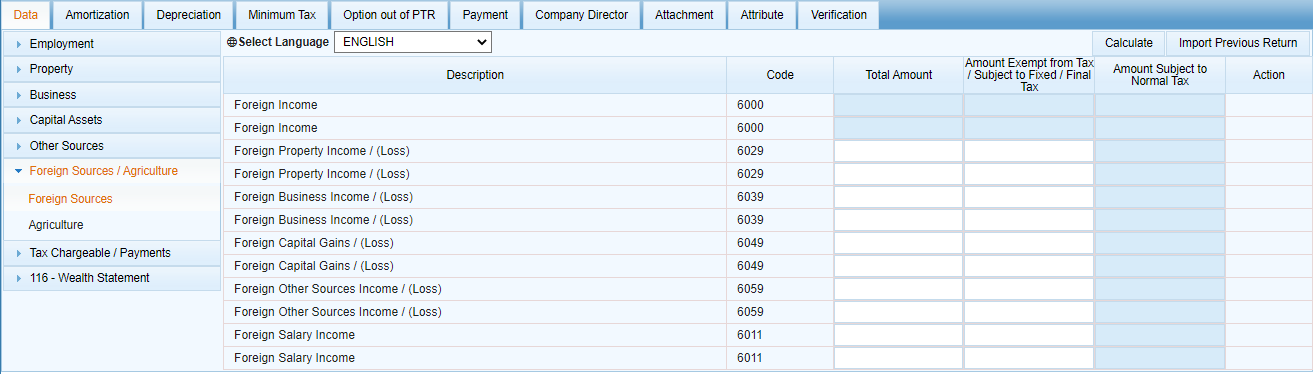The width and height of the screenshot is (1313, 374).
Task: Focus exempt amount field of second Foreign Business Income row
Action: (x=1029, y=220)
